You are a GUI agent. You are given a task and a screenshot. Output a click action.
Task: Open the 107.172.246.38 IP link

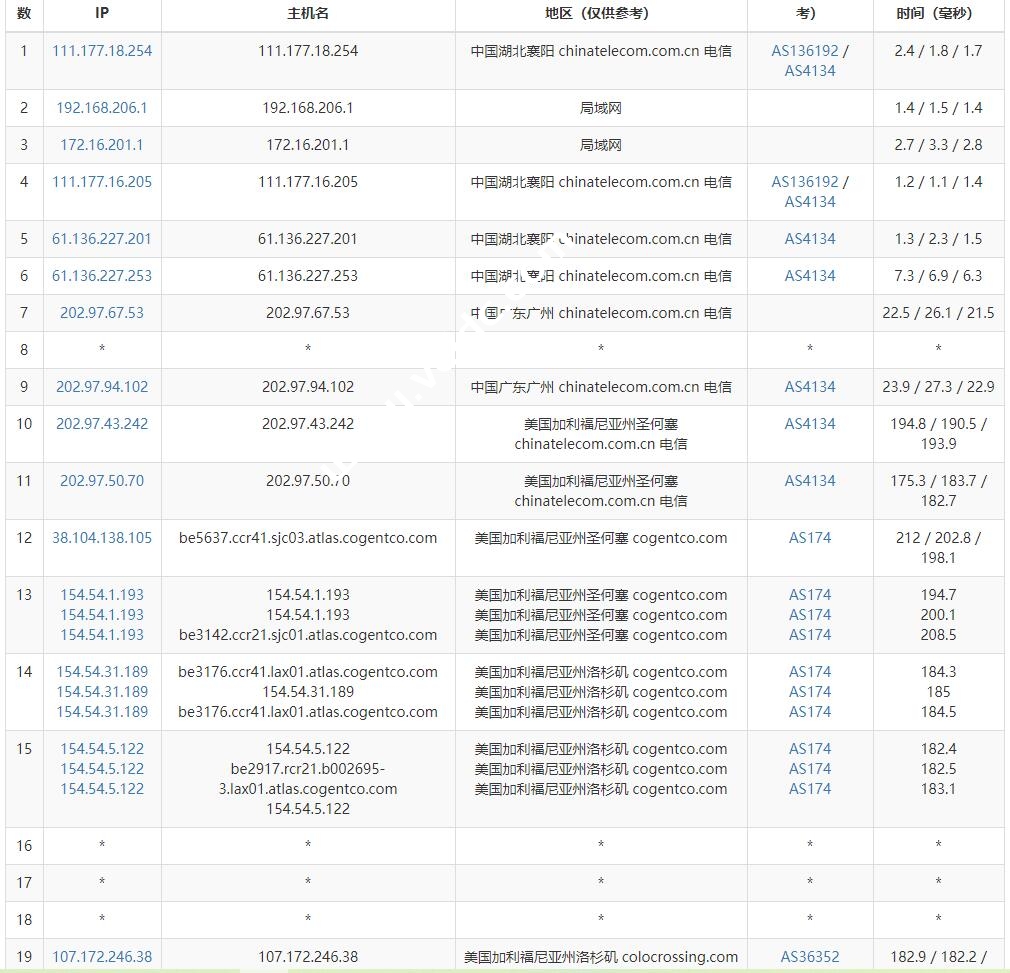[102, 957]
